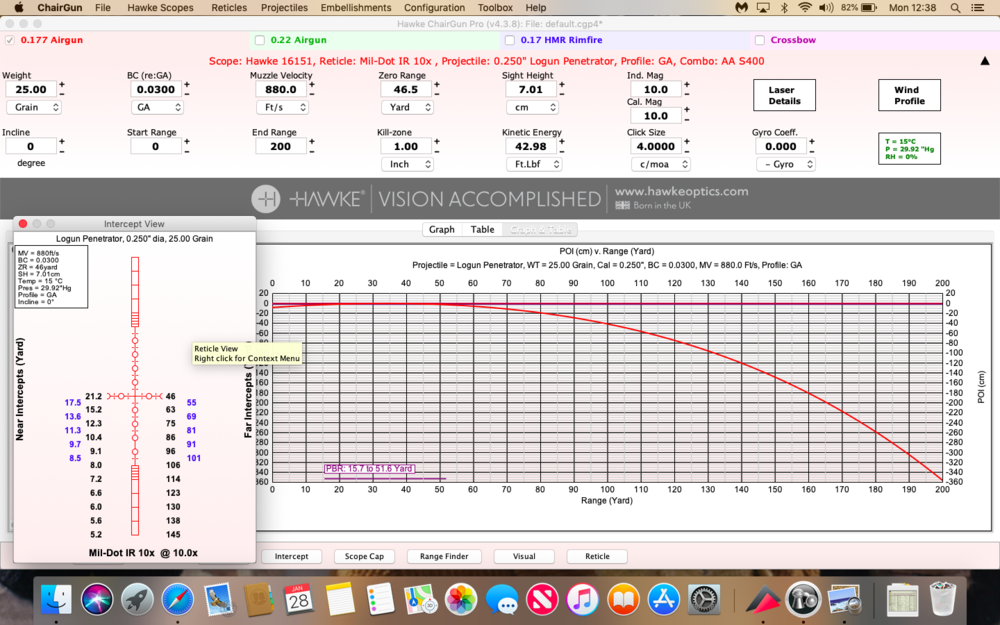Click the Weight value field
Viewport: 1000px width, 625px height.
(x=31, y=89)
